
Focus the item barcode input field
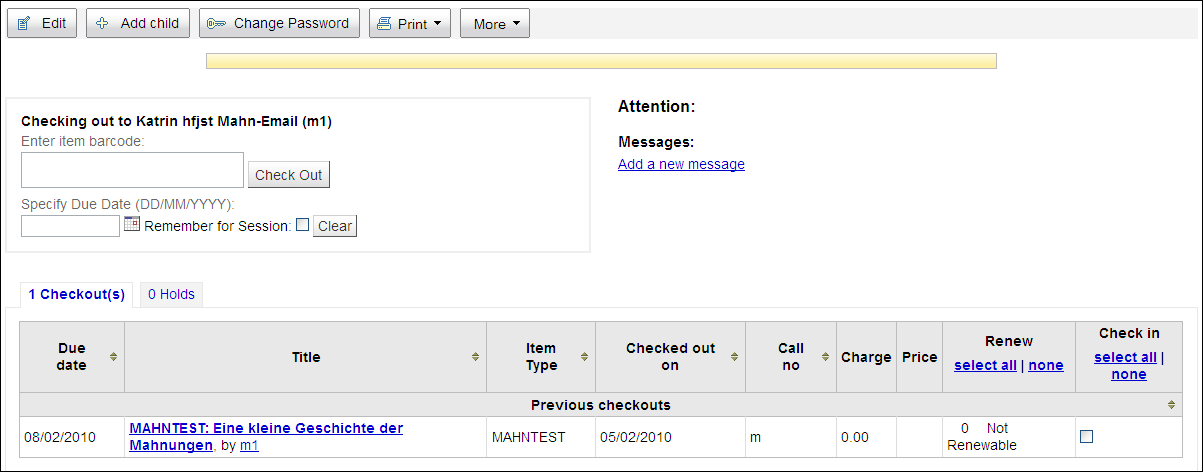point(132,170)
